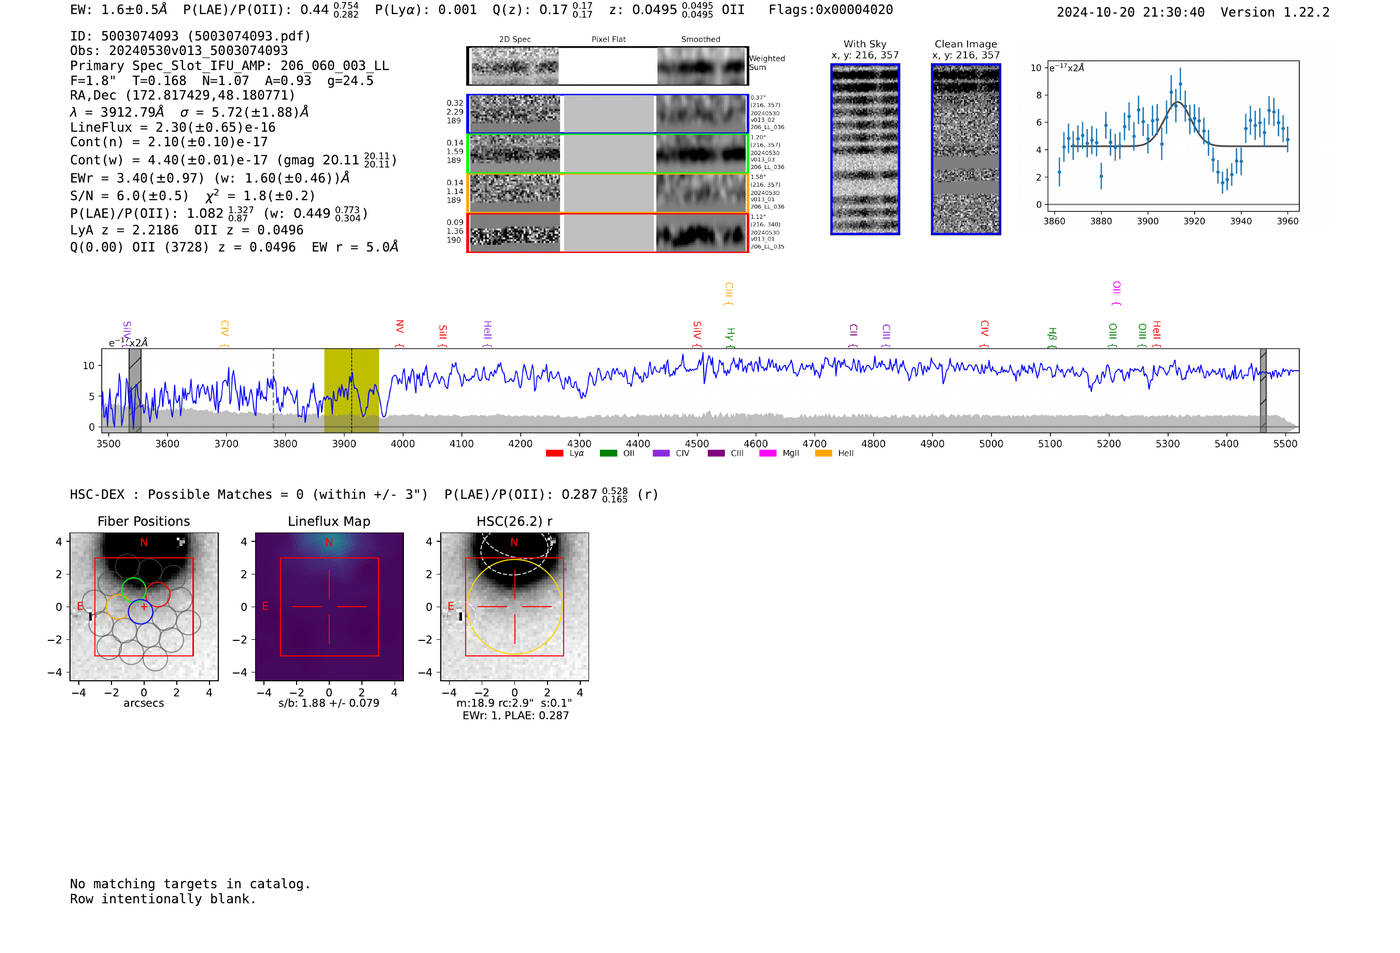Click the CIII legend swatch below spectrum
1400x953 pixels.
click(715, 453)
